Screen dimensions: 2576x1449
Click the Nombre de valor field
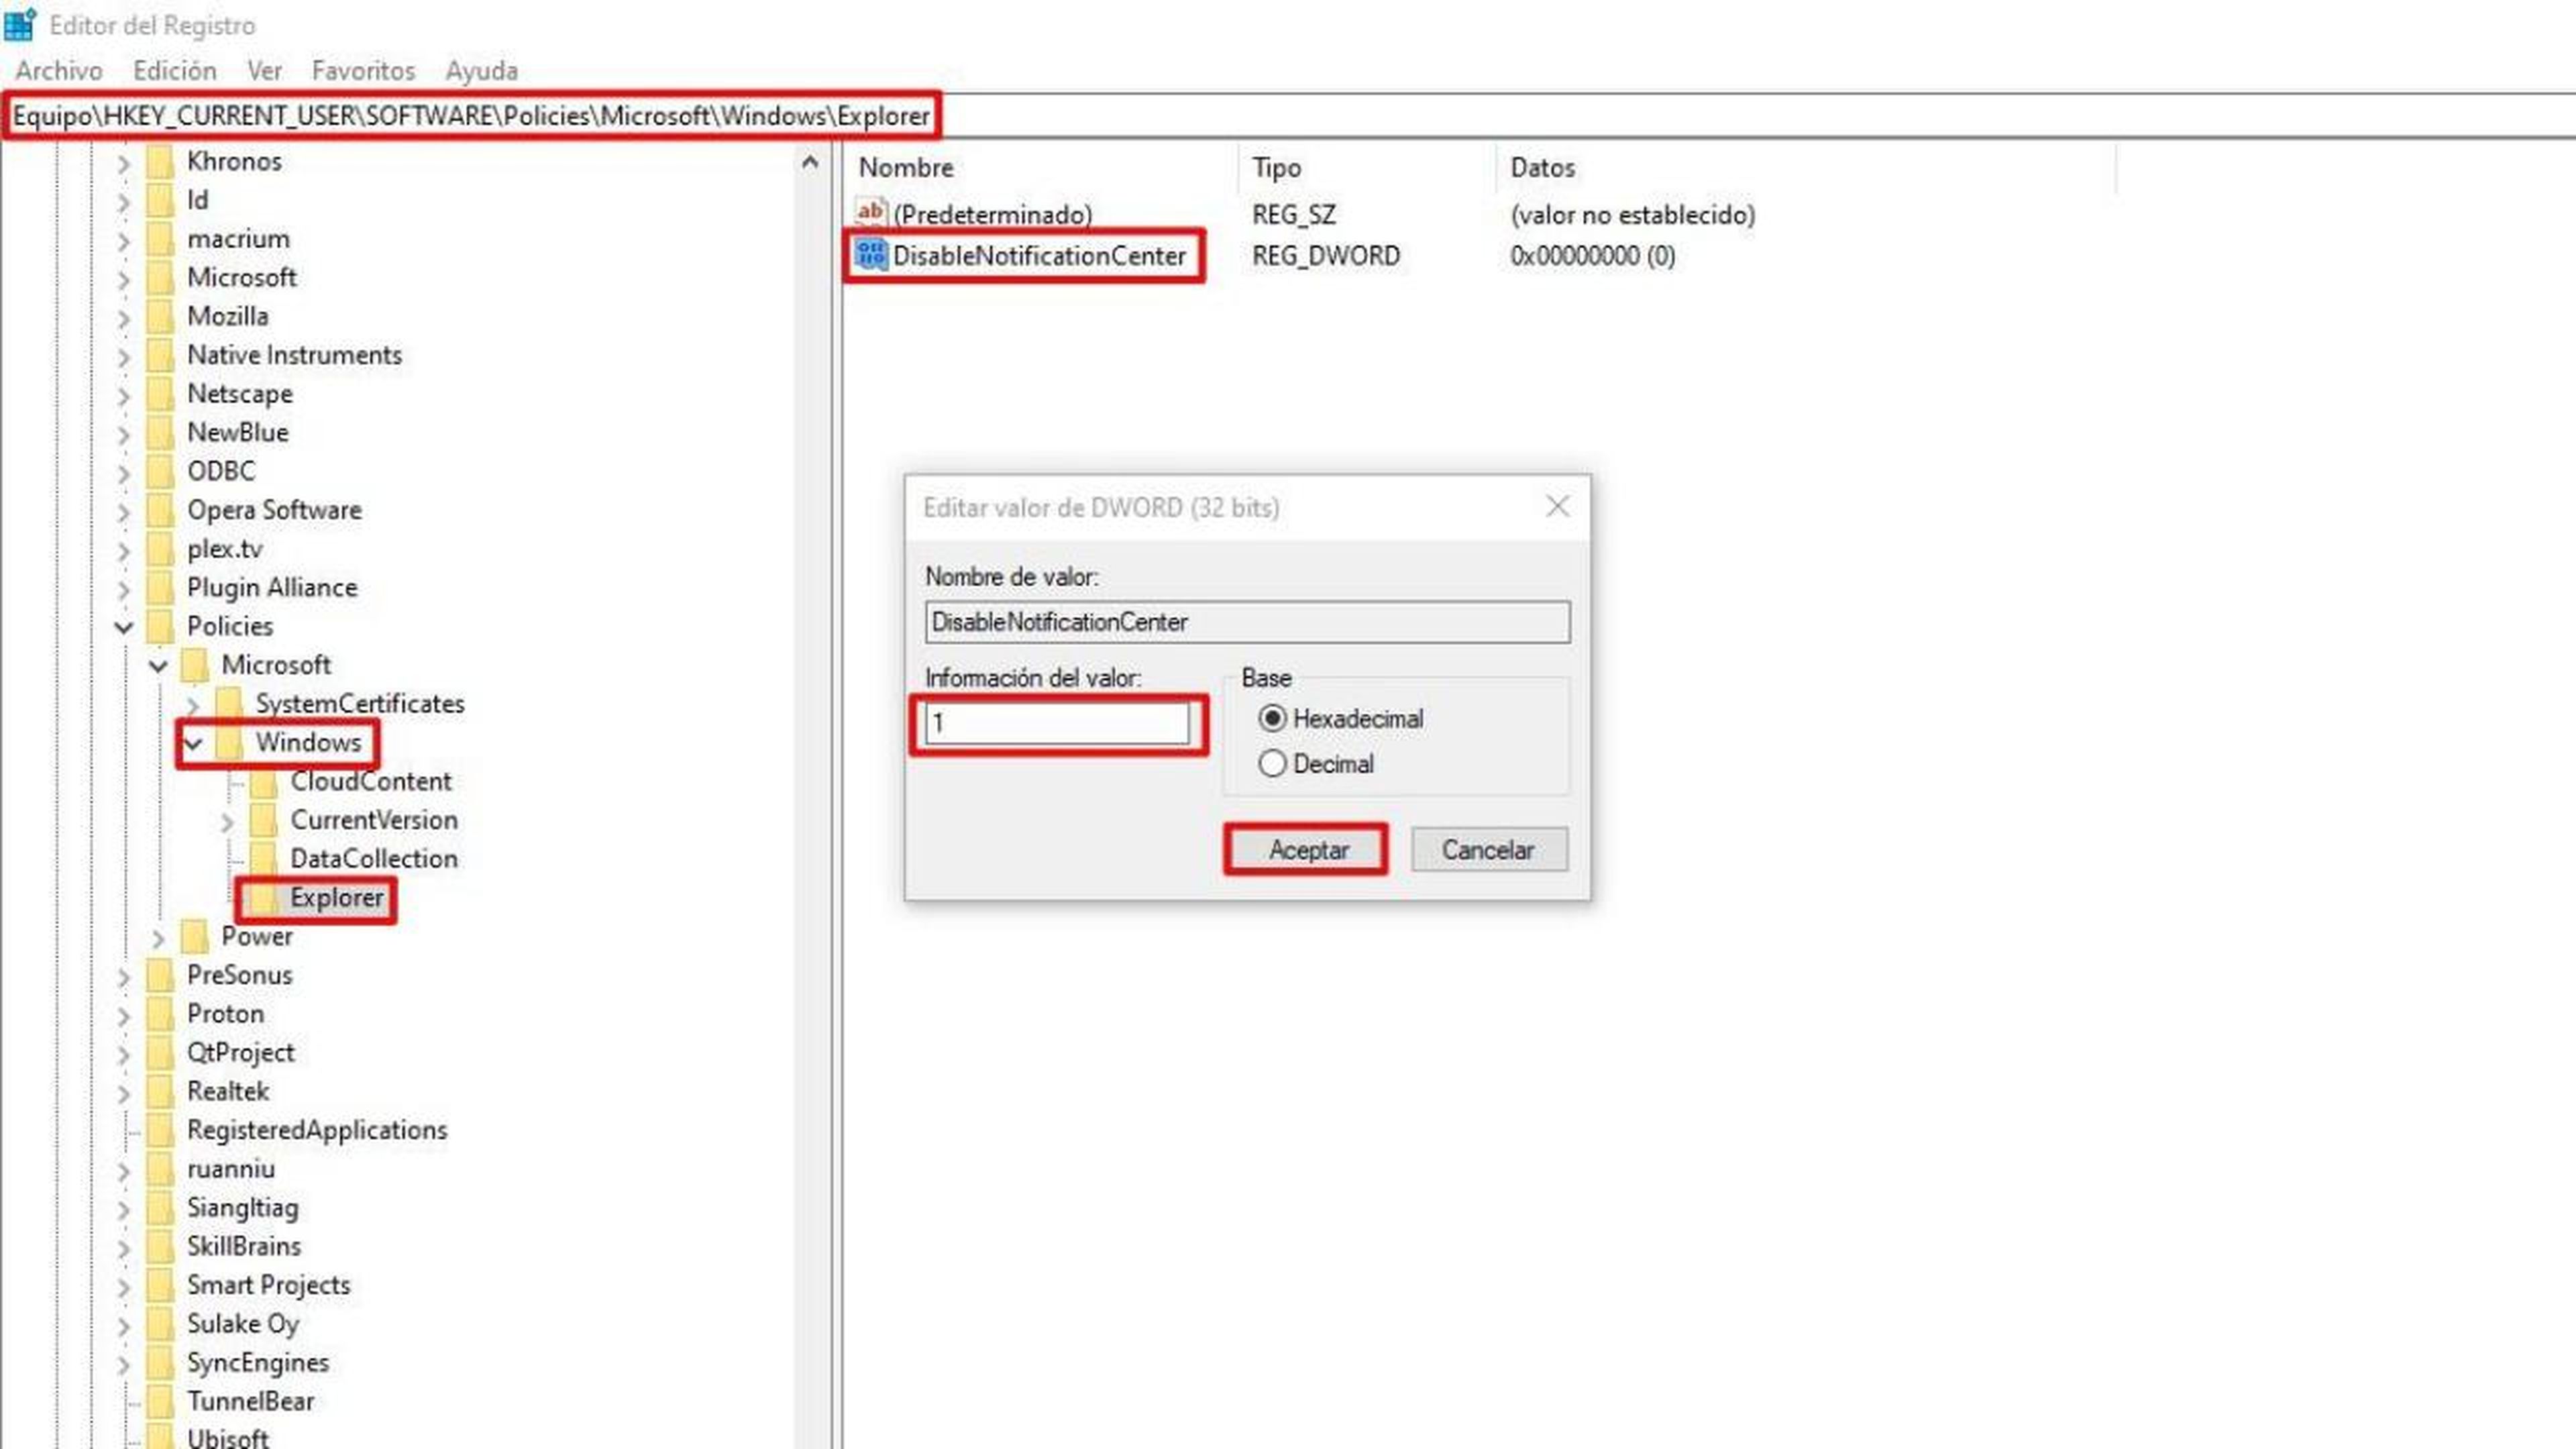click(1247, 621)
